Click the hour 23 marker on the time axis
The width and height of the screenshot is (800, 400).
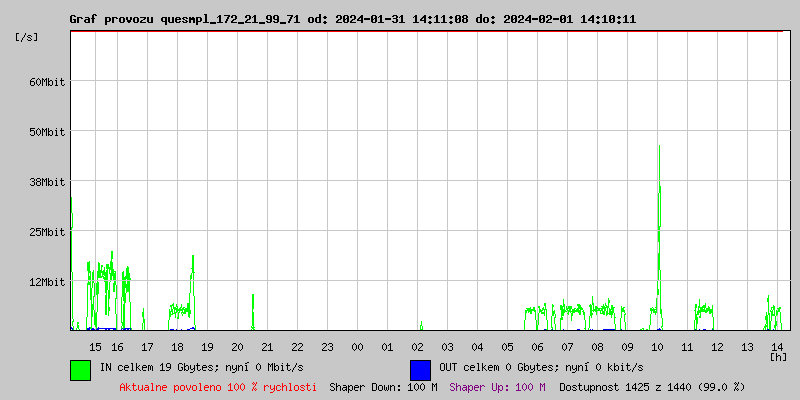point(327,347)
